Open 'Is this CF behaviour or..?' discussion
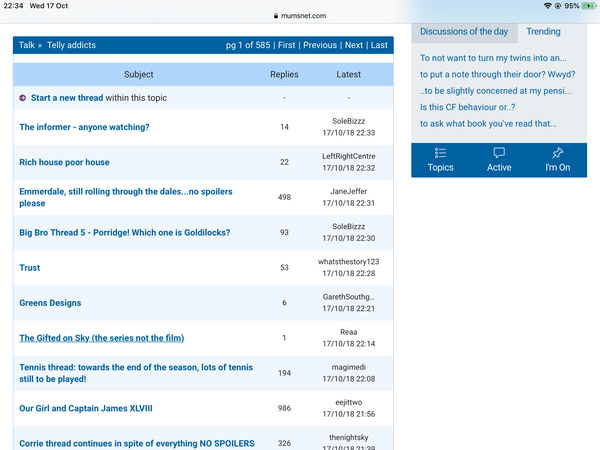Image resolution: width=600 pixels, height=450 pixels. pos(467,107)
